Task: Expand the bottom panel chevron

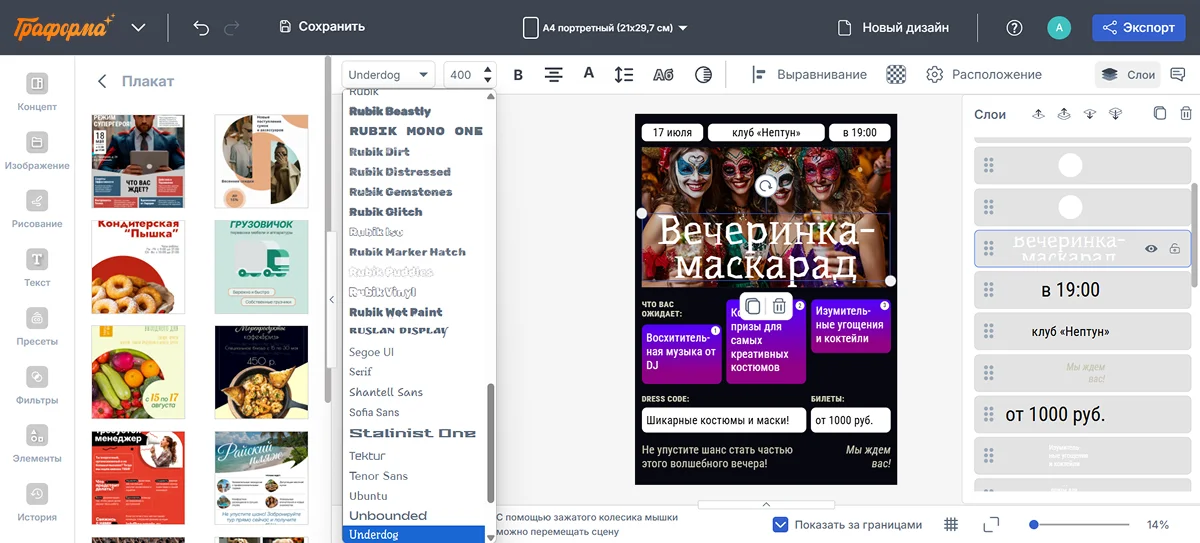Action: click(766, 505)
